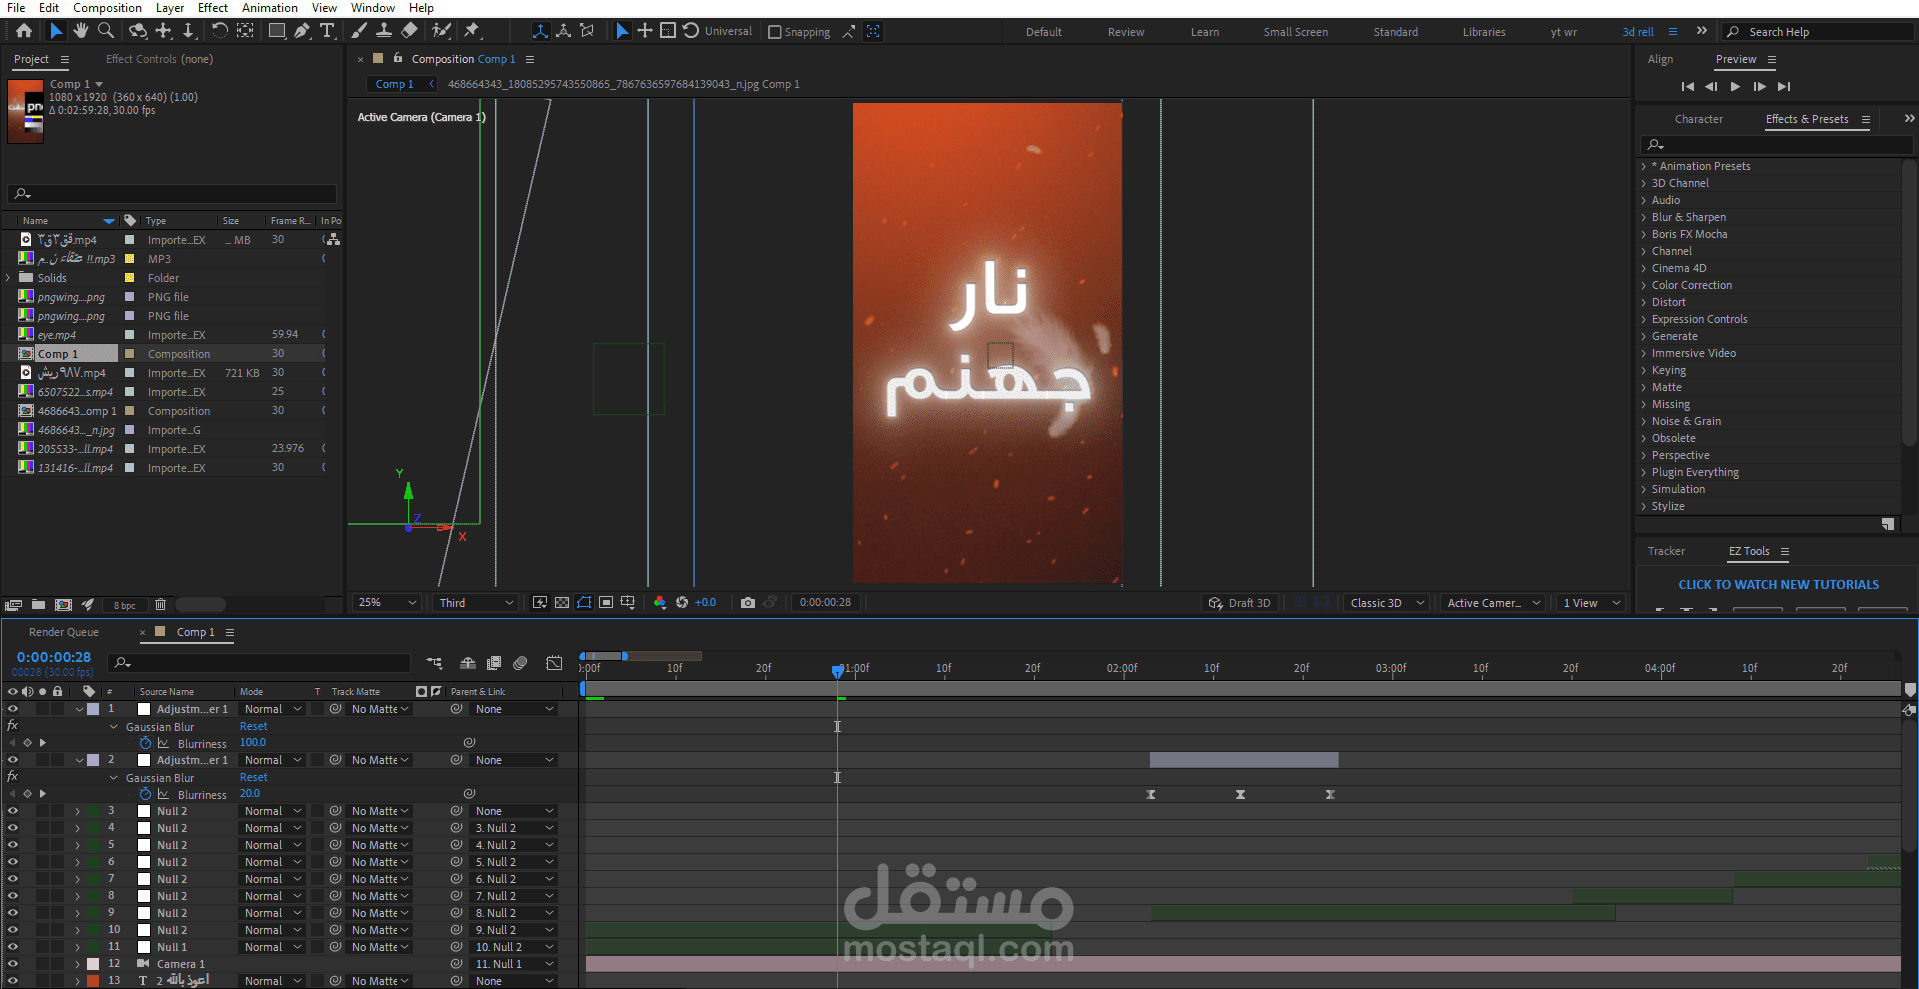
Task: Switch to the Small Screen workspace
Action: point(1295,32)
